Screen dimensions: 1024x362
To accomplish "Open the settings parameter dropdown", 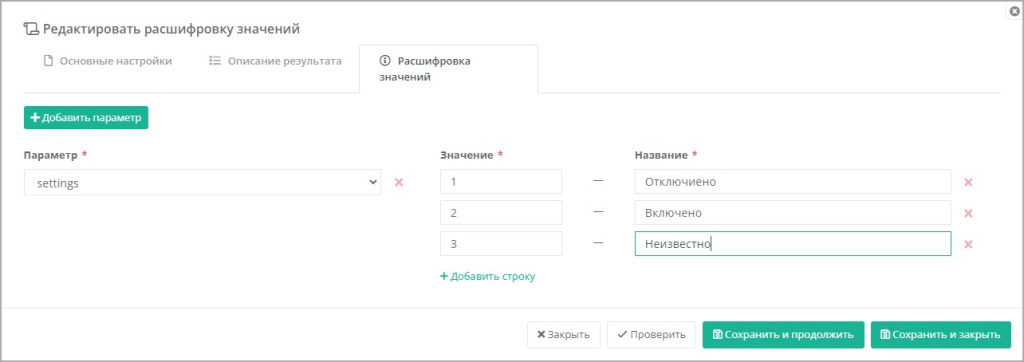I will (202, 182).
